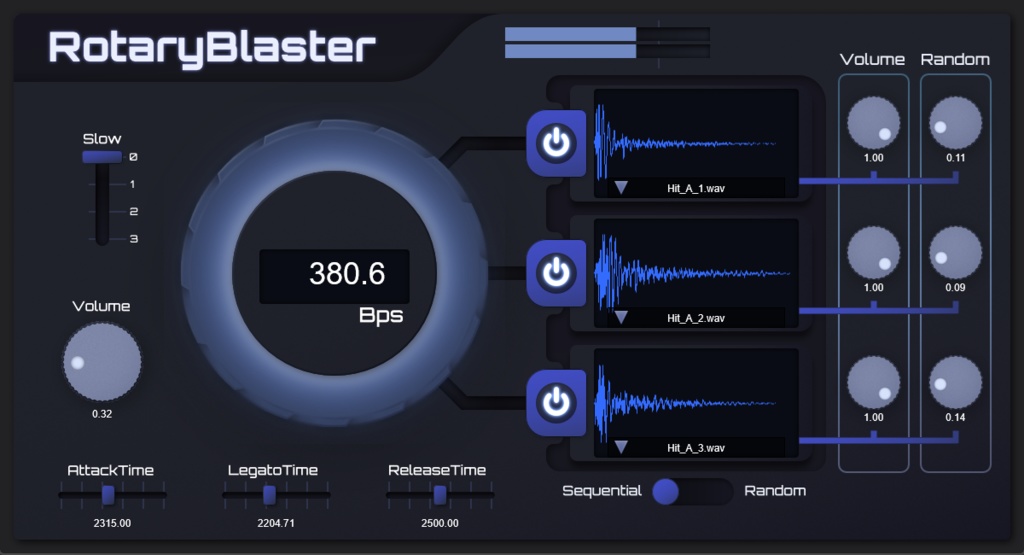This screenshot has height=555, width=1024.
Task: Click random value 0.14
Action: (955, 417)
